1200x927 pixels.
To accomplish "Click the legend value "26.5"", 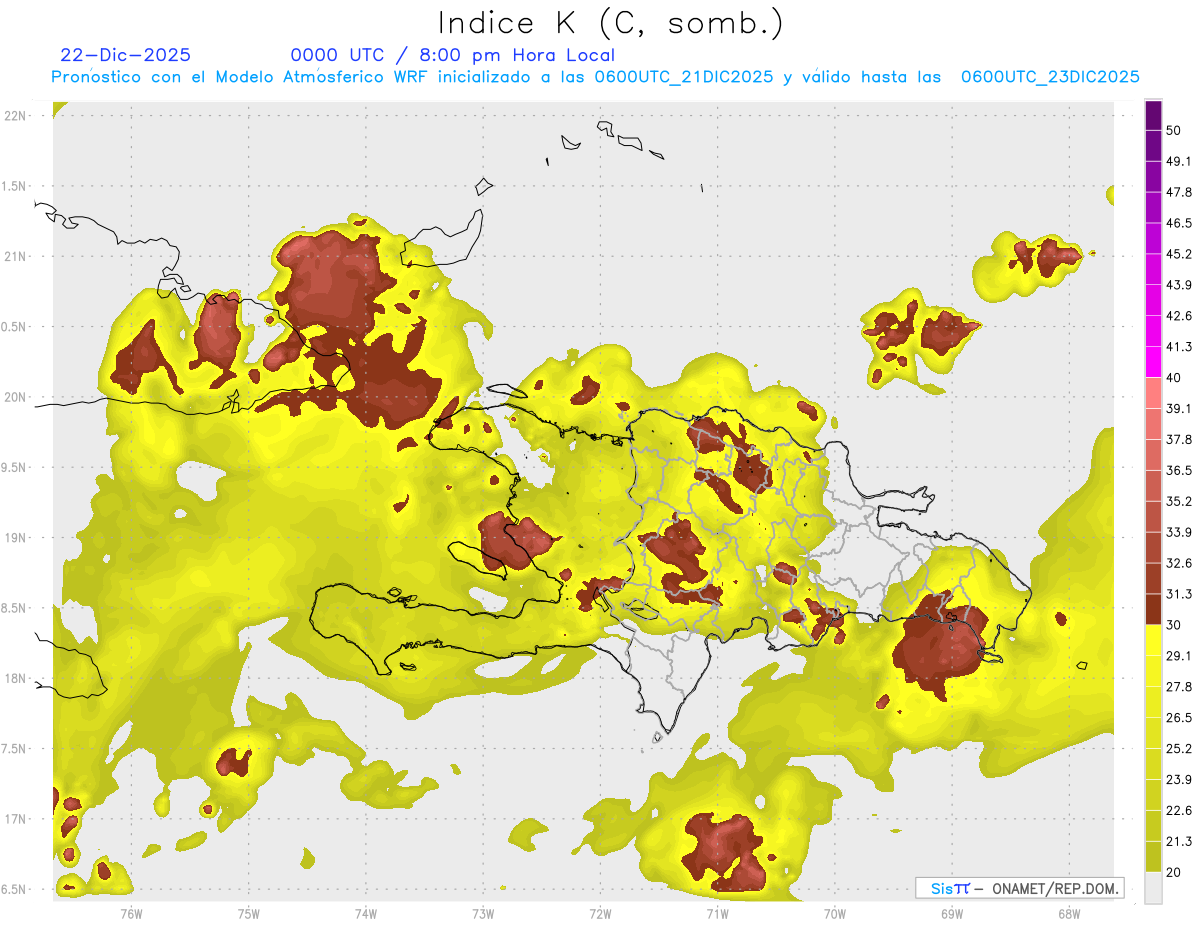I will click(x=1178, y=718).
